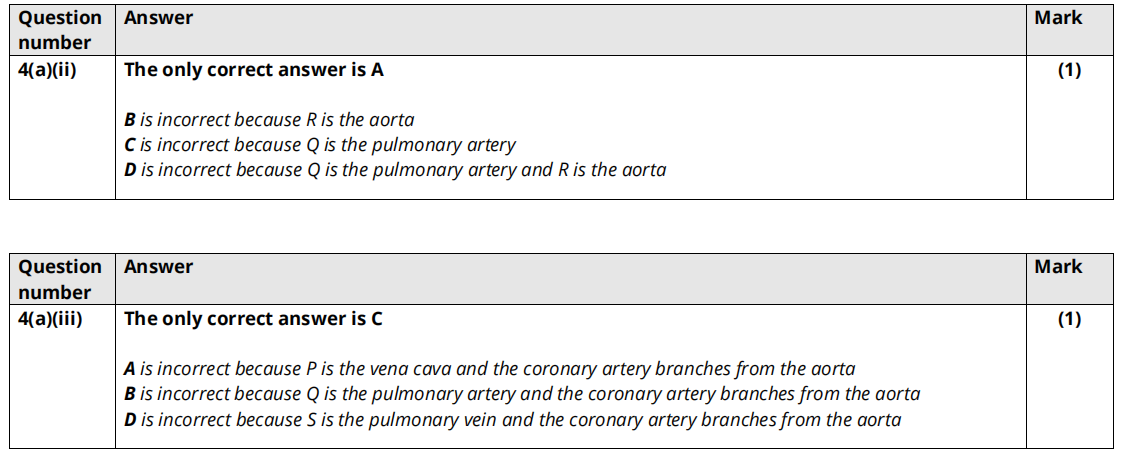Screen dimensions: 1128x454
Task: Click the (1) mark for question 4(a)(ii)
Action: (1069, 70)
